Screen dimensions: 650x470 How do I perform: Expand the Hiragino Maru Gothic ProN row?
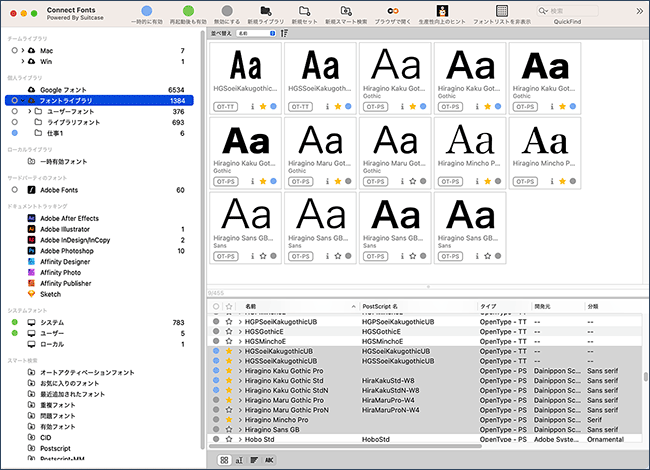240,410
